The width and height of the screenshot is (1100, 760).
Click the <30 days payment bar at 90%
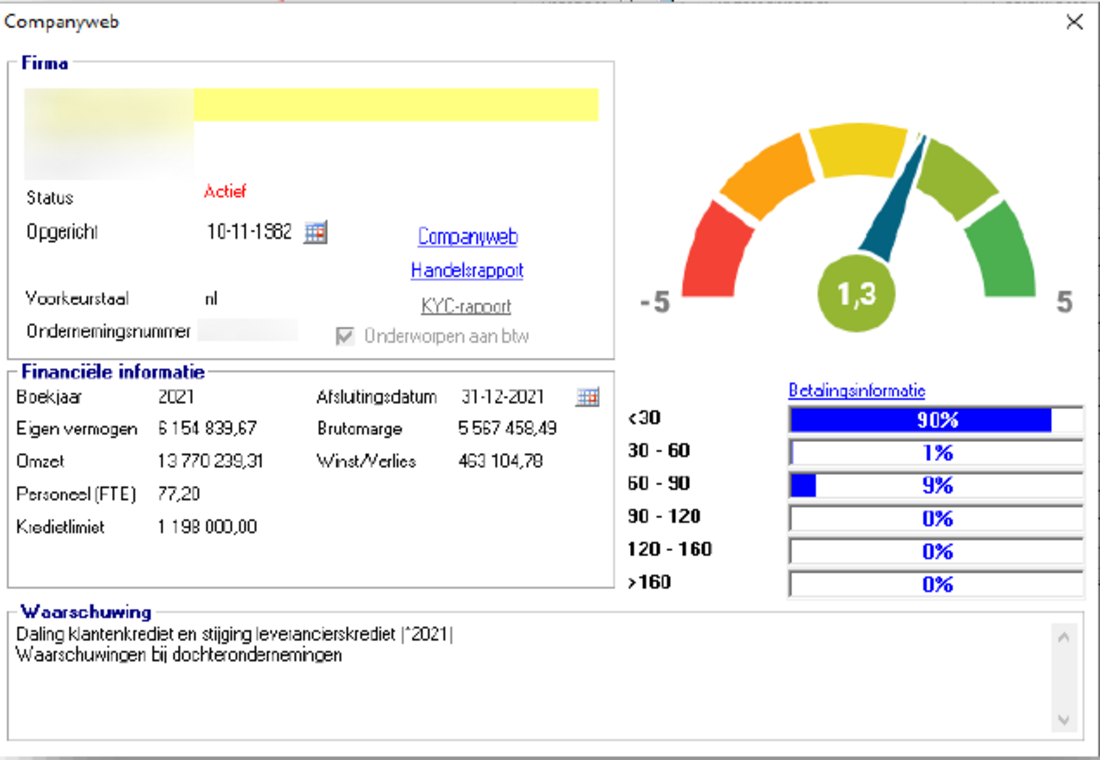pos(935,420)
